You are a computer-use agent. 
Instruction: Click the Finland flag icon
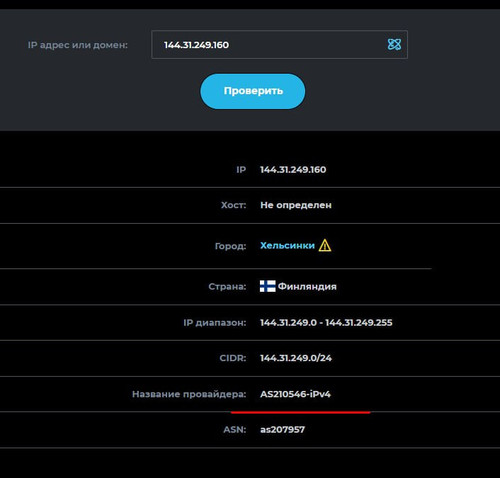268,286
